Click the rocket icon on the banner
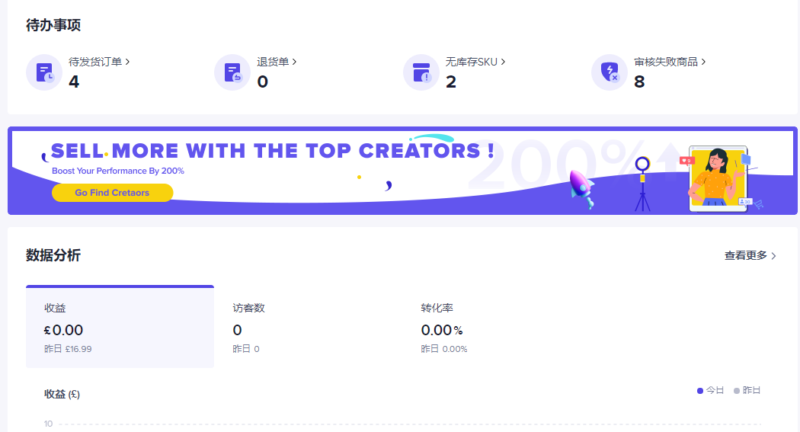This screenshot has width=800, height=432. pyautogui.click(x=580, y=187)
